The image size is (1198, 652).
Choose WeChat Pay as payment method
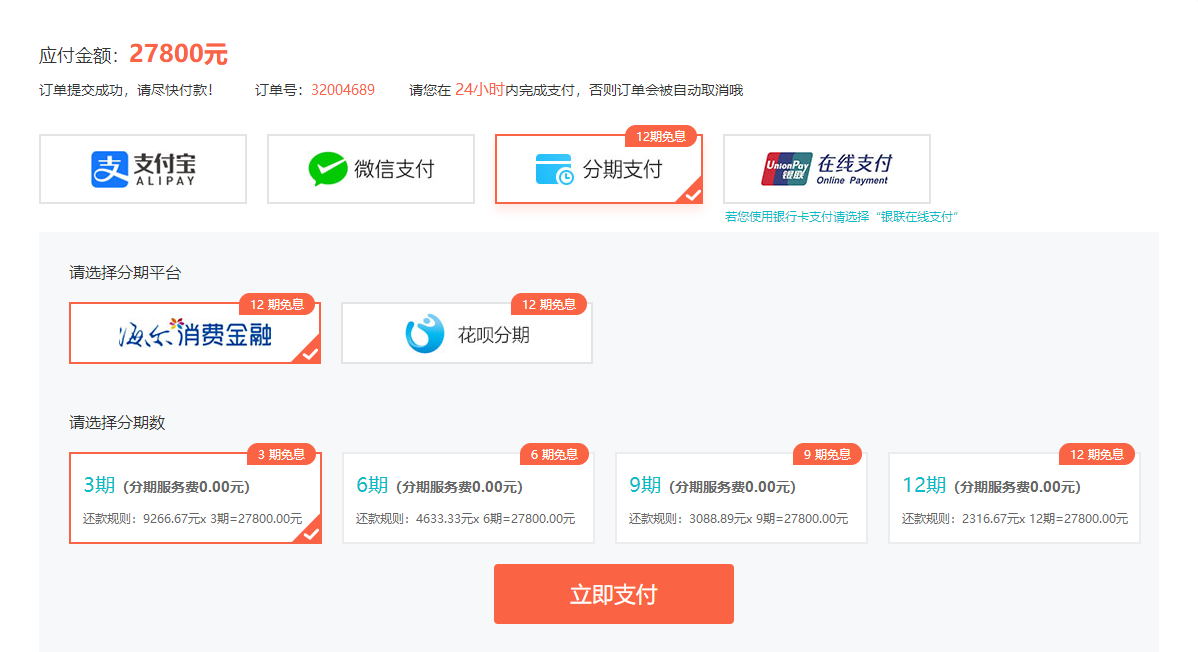(x=370, y=168)
